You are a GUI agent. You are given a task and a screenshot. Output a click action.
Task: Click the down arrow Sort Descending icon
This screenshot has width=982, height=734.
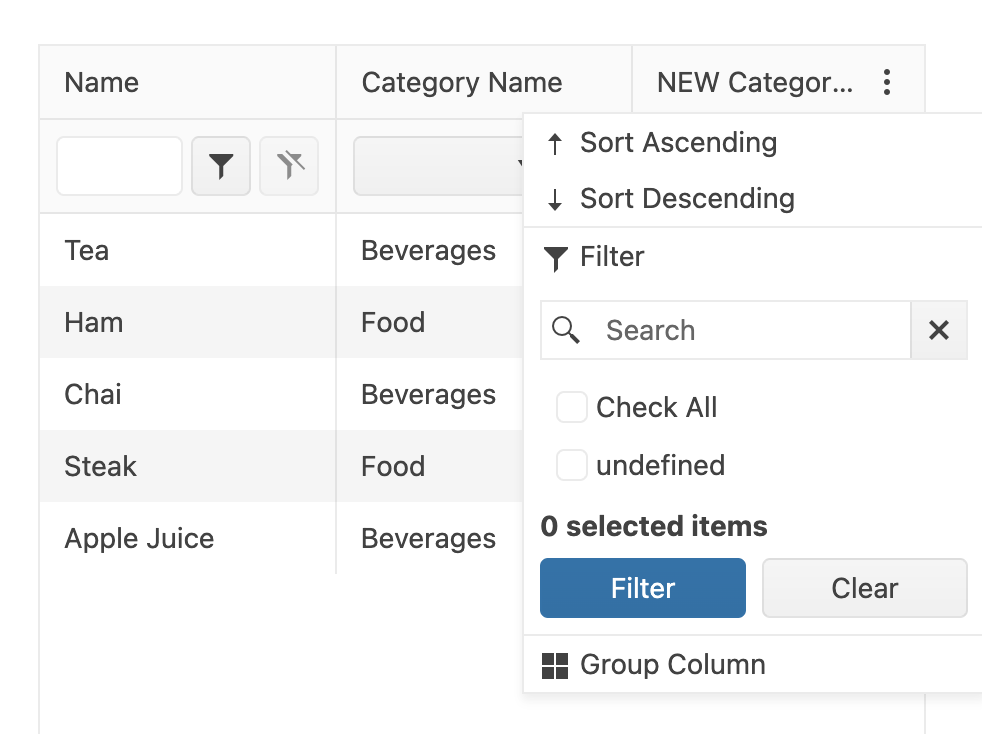pyautogui.click(x=555, y=199)
